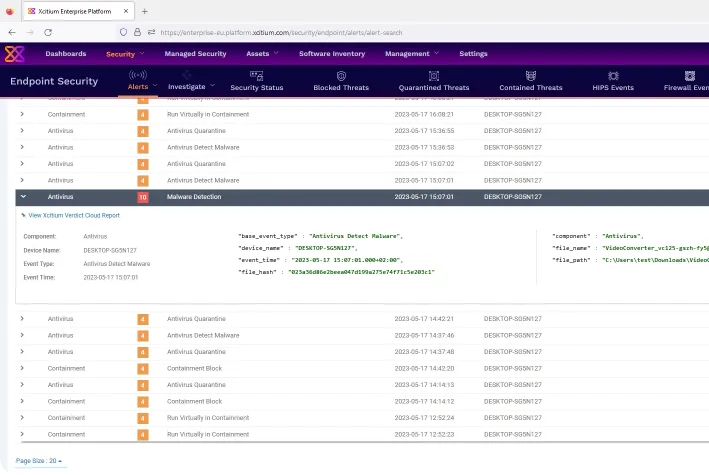Select the file_hash value string
Viewport: 709px width, 475px height.
361,272
